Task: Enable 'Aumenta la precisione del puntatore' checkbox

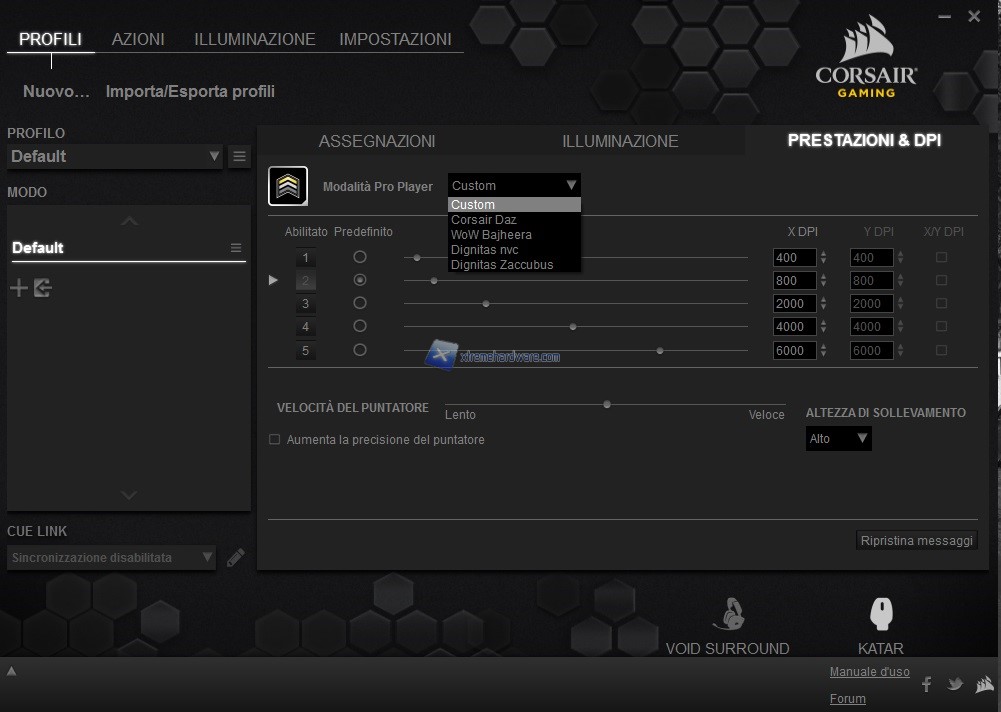Action: coord(275,439)
